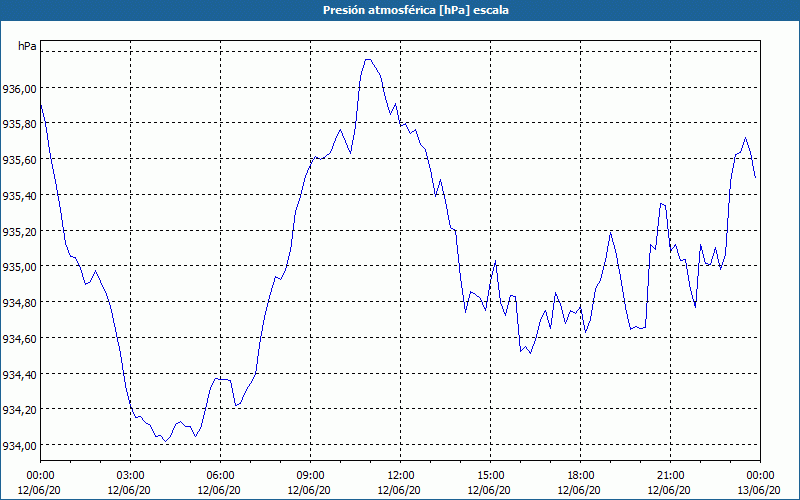Screen dimensions: 800x500
Task: Click the 12/06/20 date under 06:00
Action: tap(219, 490)
